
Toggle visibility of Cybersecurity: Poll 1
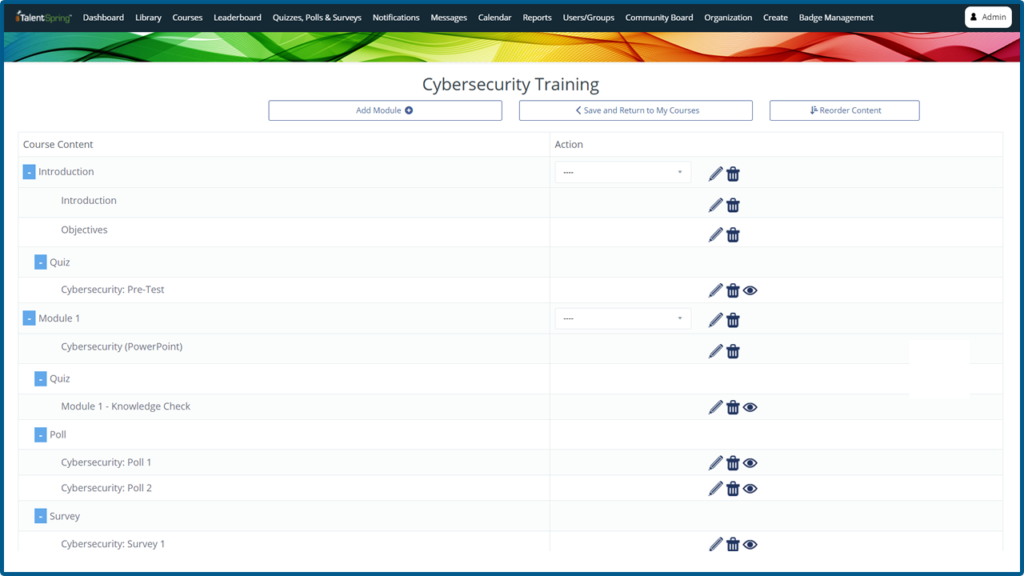point(750,463)
